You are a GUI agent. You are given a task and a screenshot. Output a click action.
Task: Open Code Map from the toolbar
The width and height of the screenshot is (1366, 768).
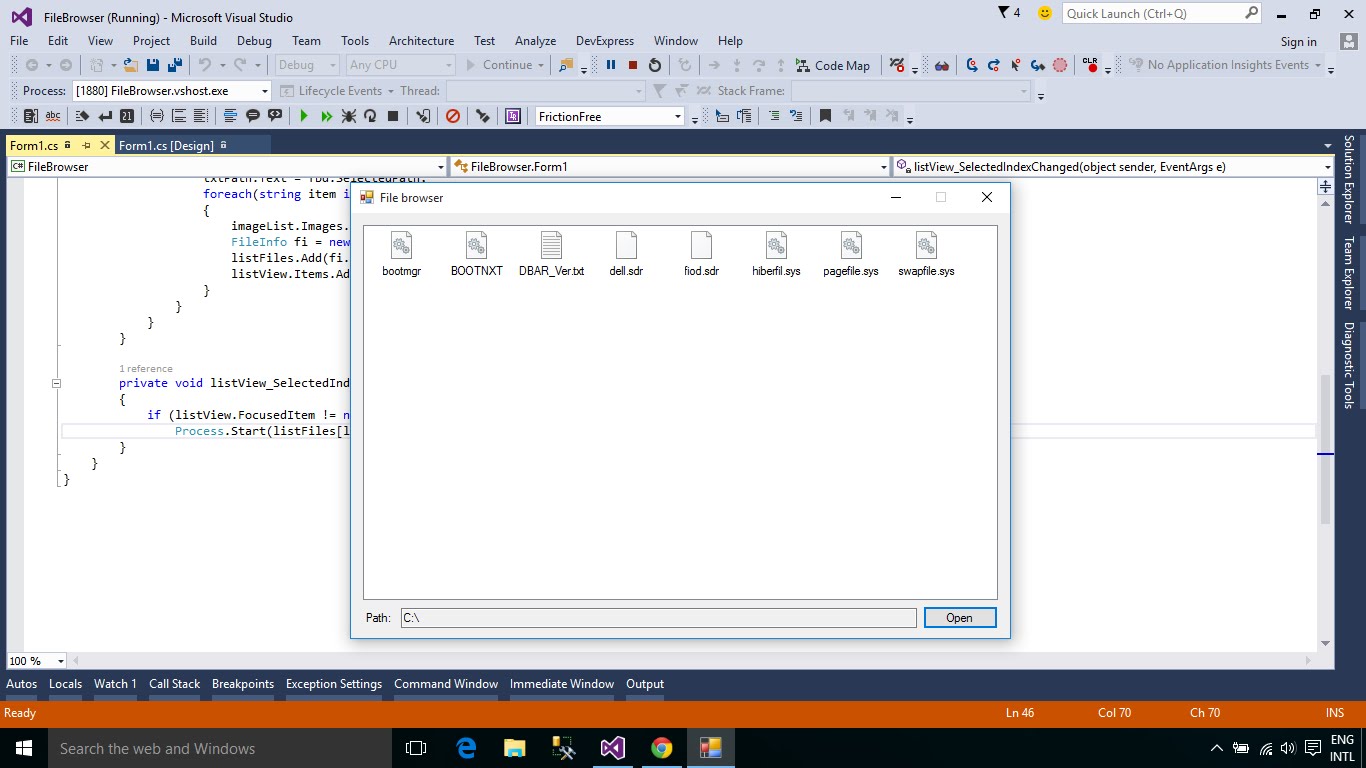[x=834, y=66]
